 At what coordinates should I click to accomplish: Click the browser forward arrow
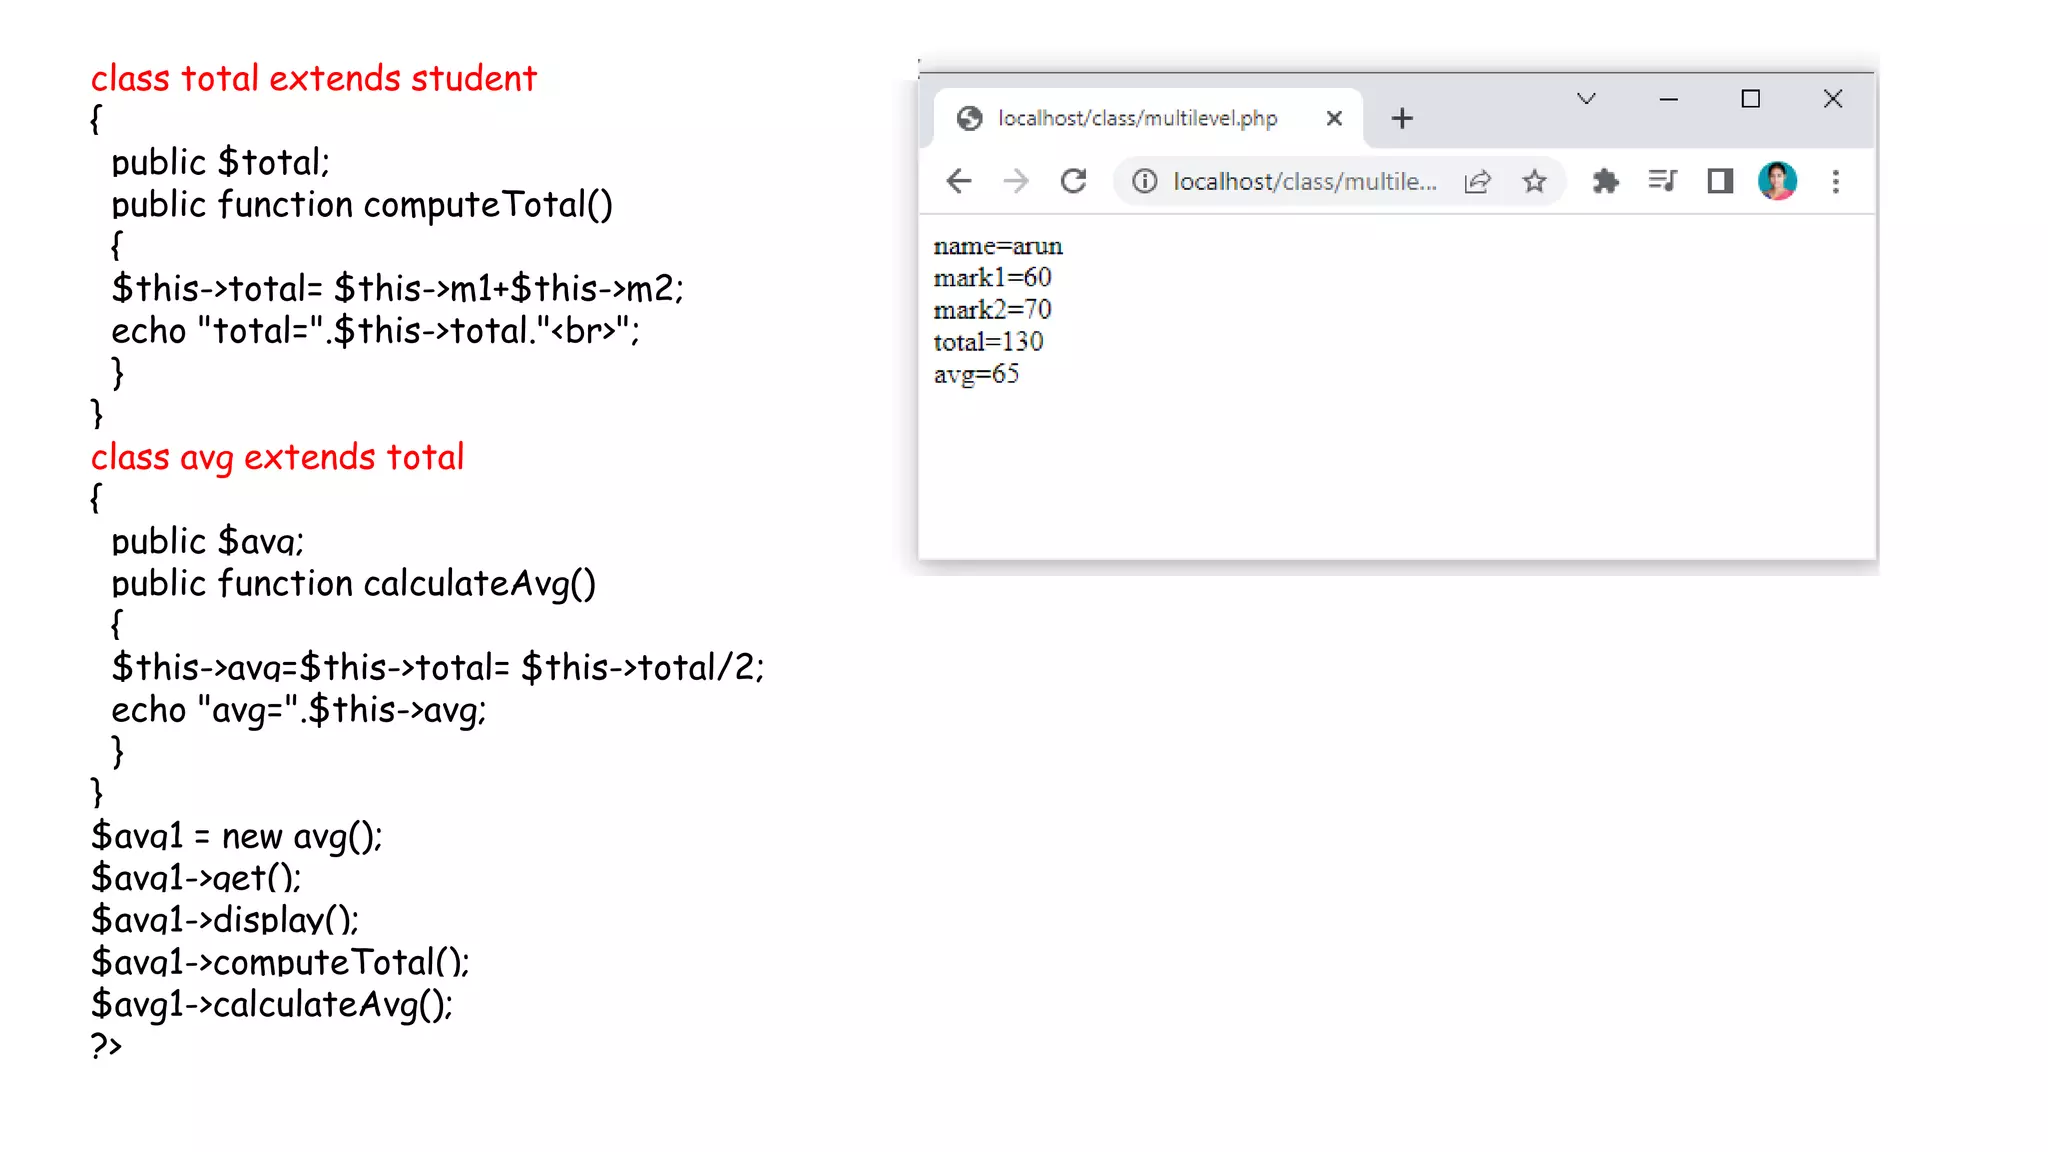coord(1015,181)
